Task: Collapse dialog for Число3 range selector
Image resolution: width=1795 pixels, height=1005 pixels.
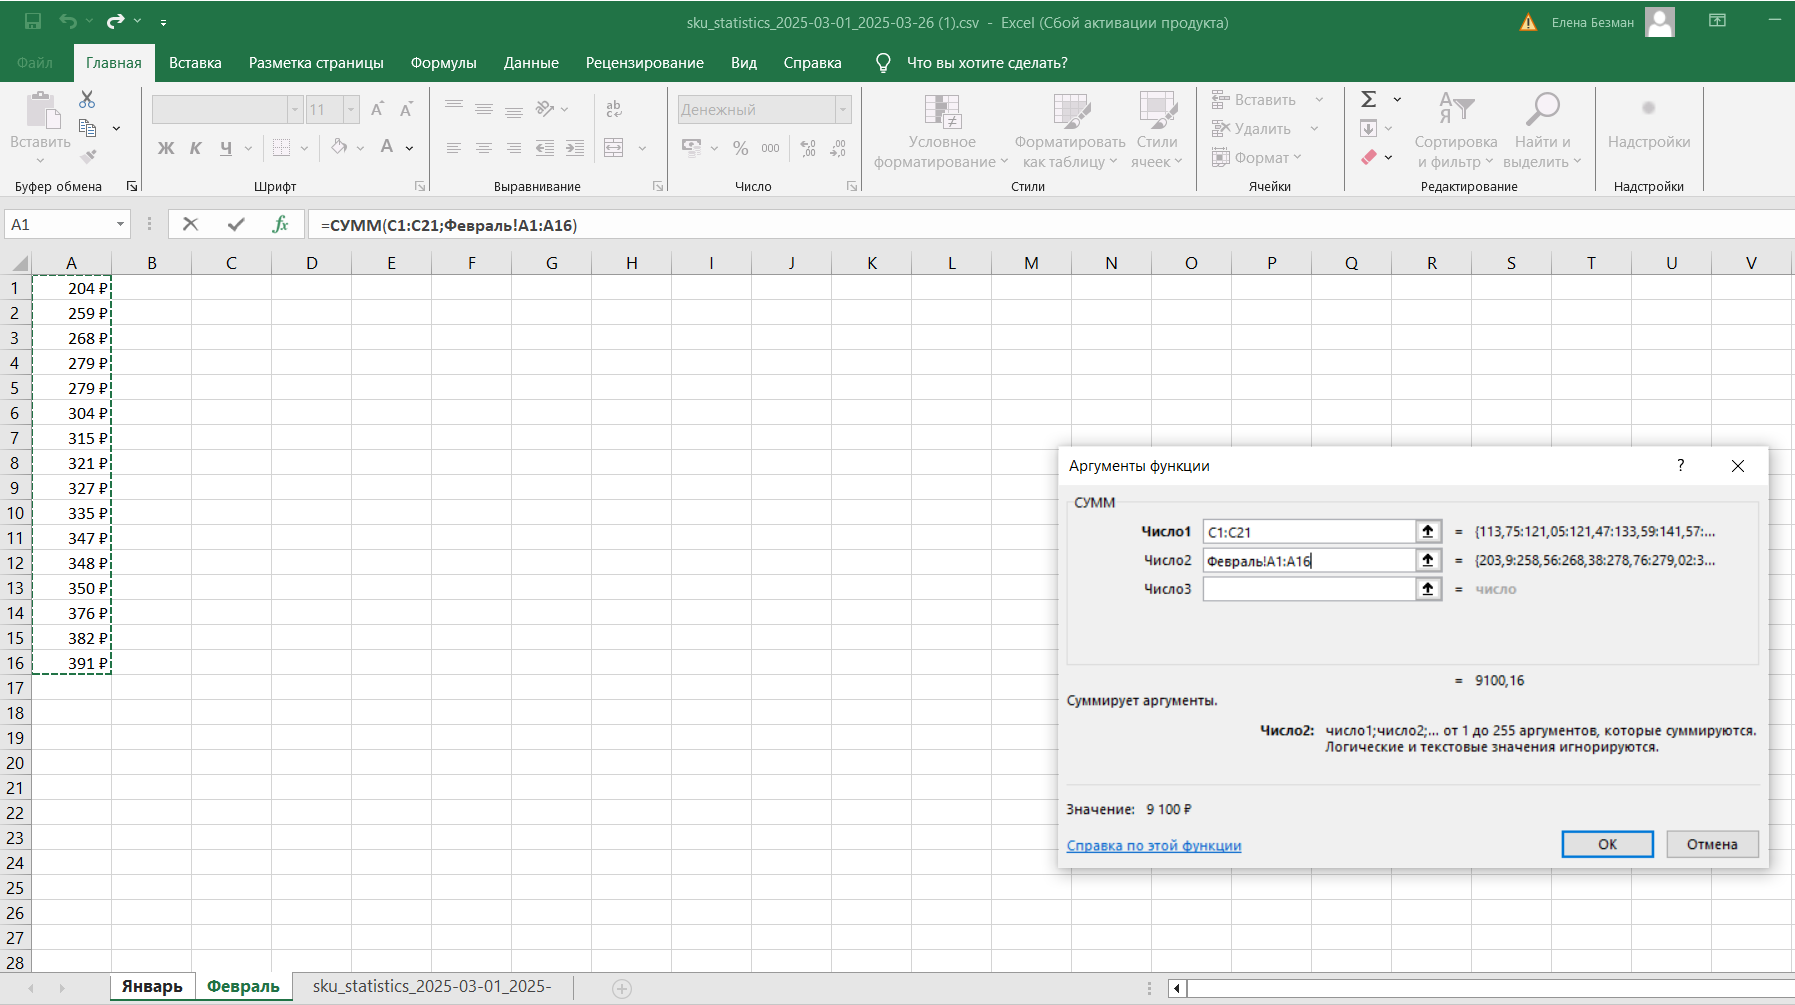Action: click(x=1428, y=589)
